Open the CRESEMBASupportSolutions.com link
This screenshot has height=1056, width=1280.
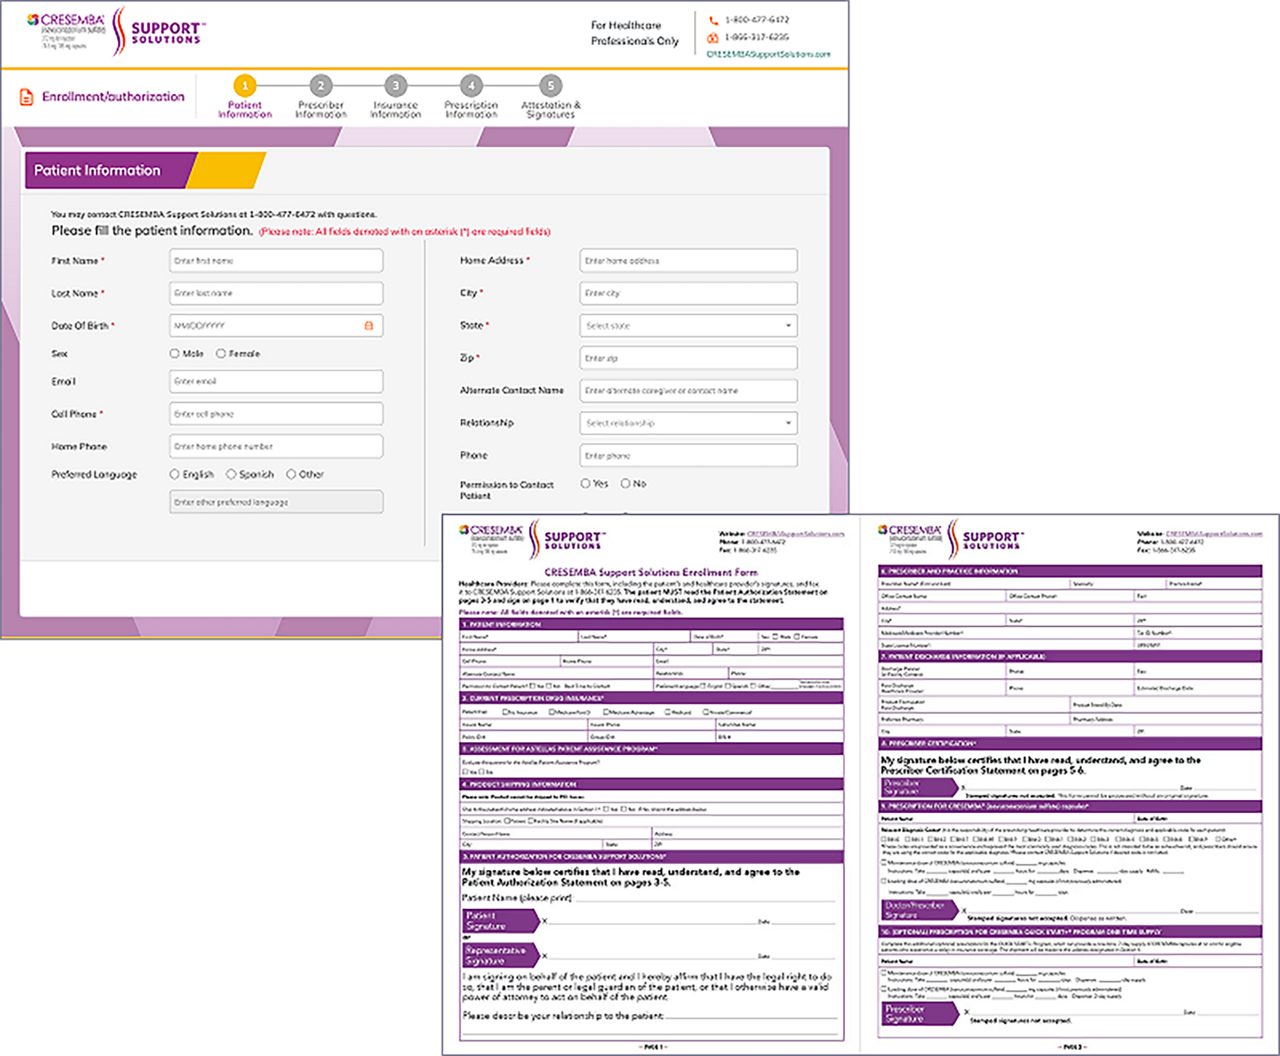(x=769, y=53)
